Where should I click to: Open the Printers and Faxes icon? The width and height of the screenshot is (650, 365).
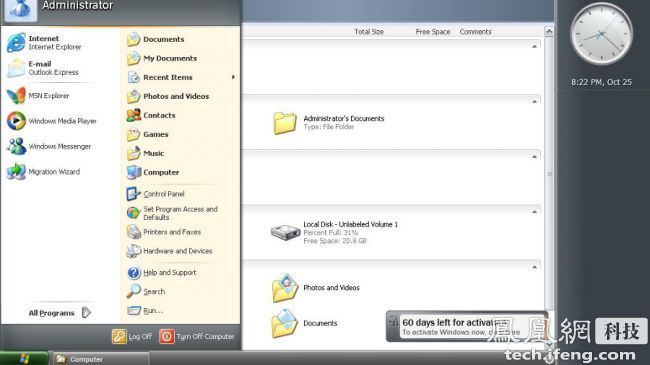133,232
